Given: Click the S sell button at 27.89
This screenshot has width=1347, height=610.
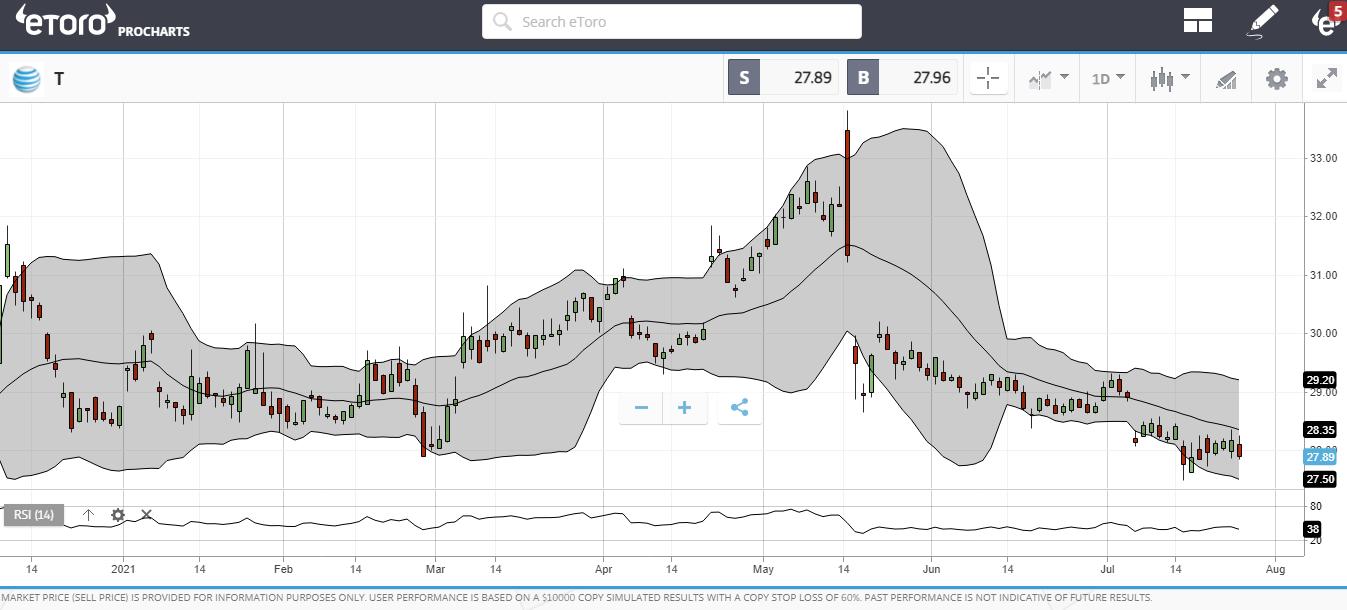Looking at the screenshot, I should pos(744,78).
